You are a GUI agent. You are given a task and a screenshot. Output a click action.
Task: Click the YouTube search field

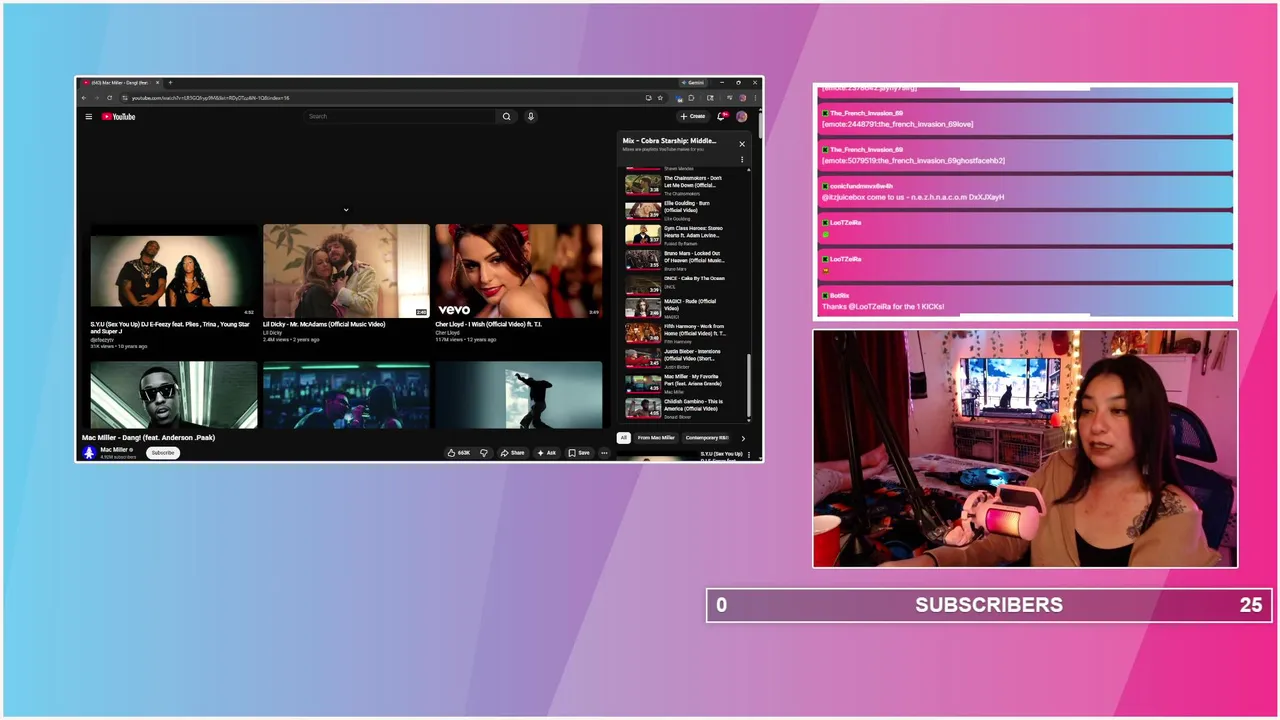pos(399,116)
